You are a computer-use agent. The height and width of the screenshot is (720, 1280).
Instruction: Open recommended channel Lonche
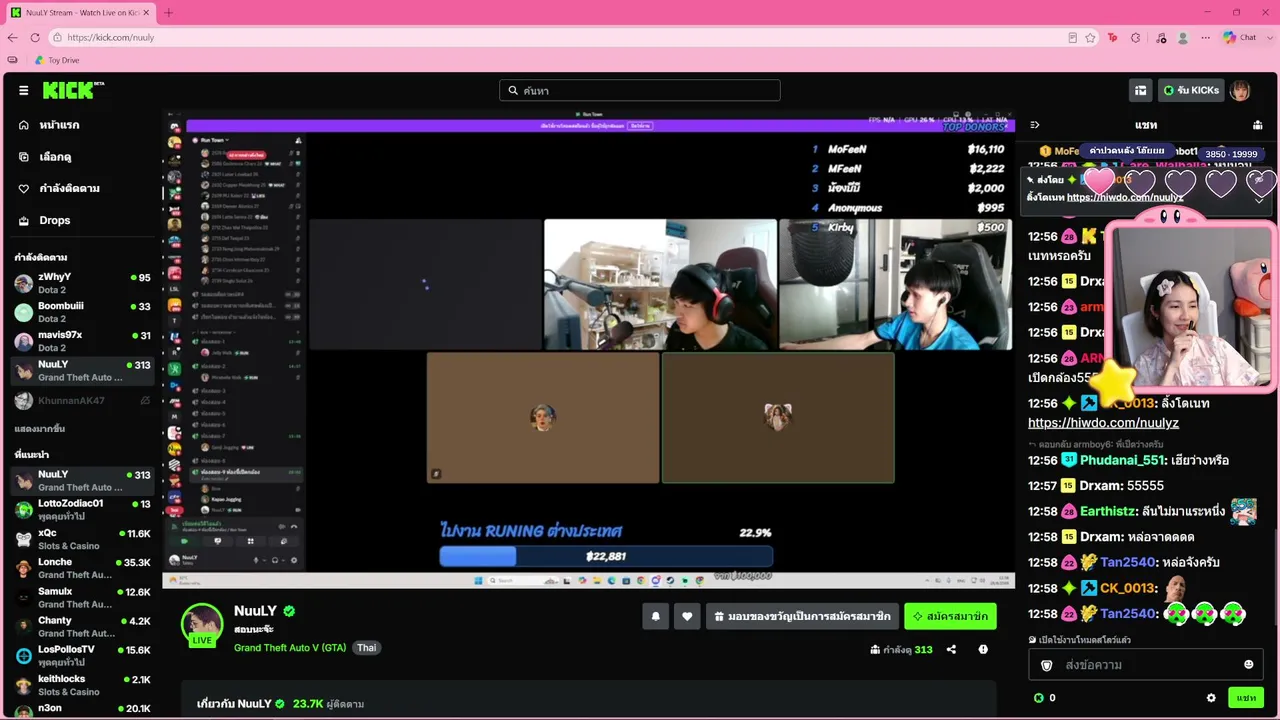(82, 568)
